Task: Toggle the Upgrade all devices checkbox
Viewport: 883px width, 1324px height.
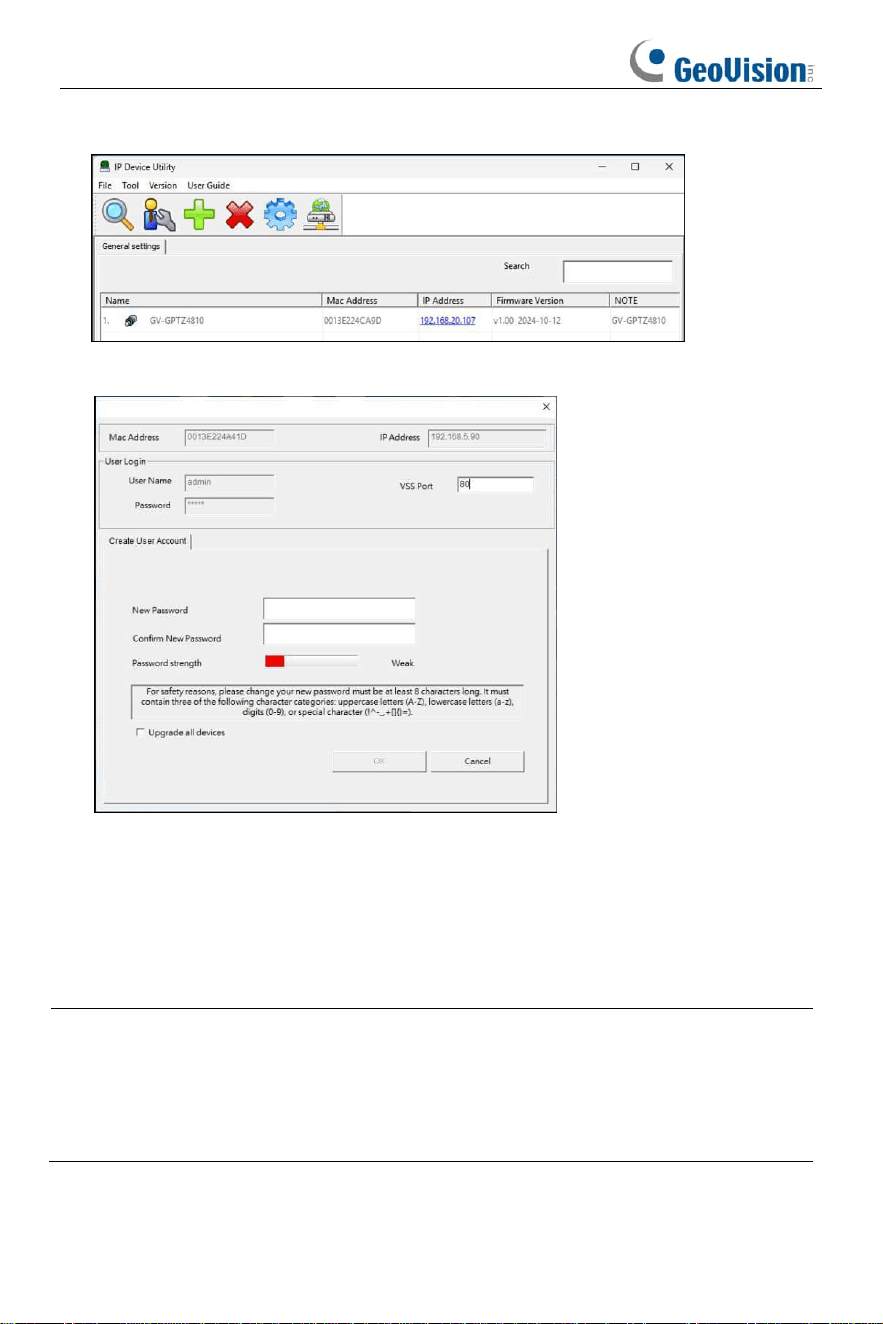Action: (x=140, y=732)
